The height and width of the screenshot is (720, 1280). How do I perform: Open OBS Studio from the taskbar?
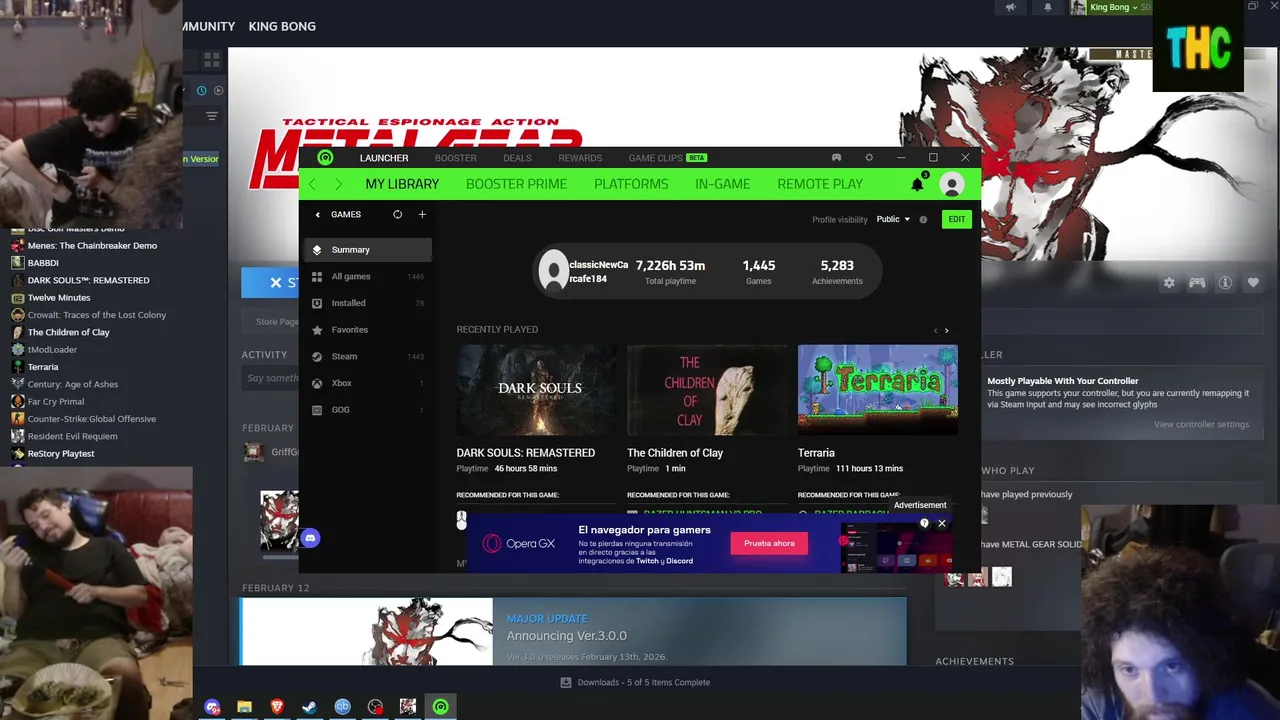tap(375, 707)
